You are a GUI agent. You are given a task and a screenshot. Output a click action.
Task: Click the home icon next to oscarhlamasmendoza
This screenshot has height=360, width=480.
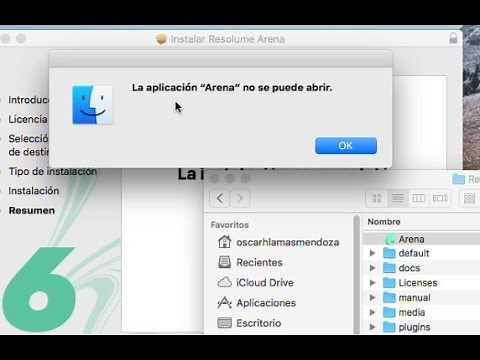[x=224, y=242]
